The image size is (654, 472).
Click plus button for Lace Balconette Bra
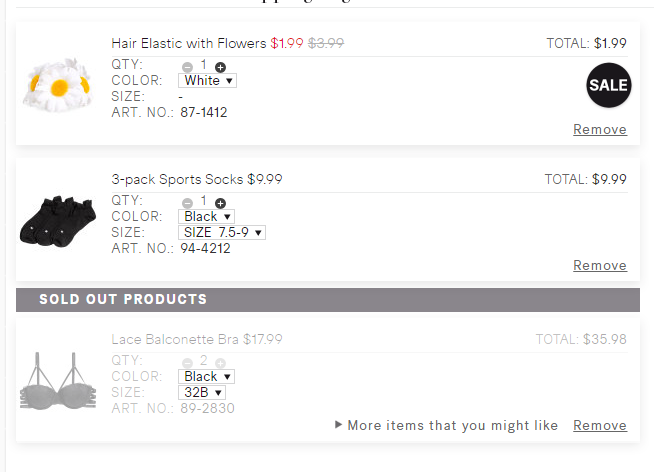click(221, 362)
